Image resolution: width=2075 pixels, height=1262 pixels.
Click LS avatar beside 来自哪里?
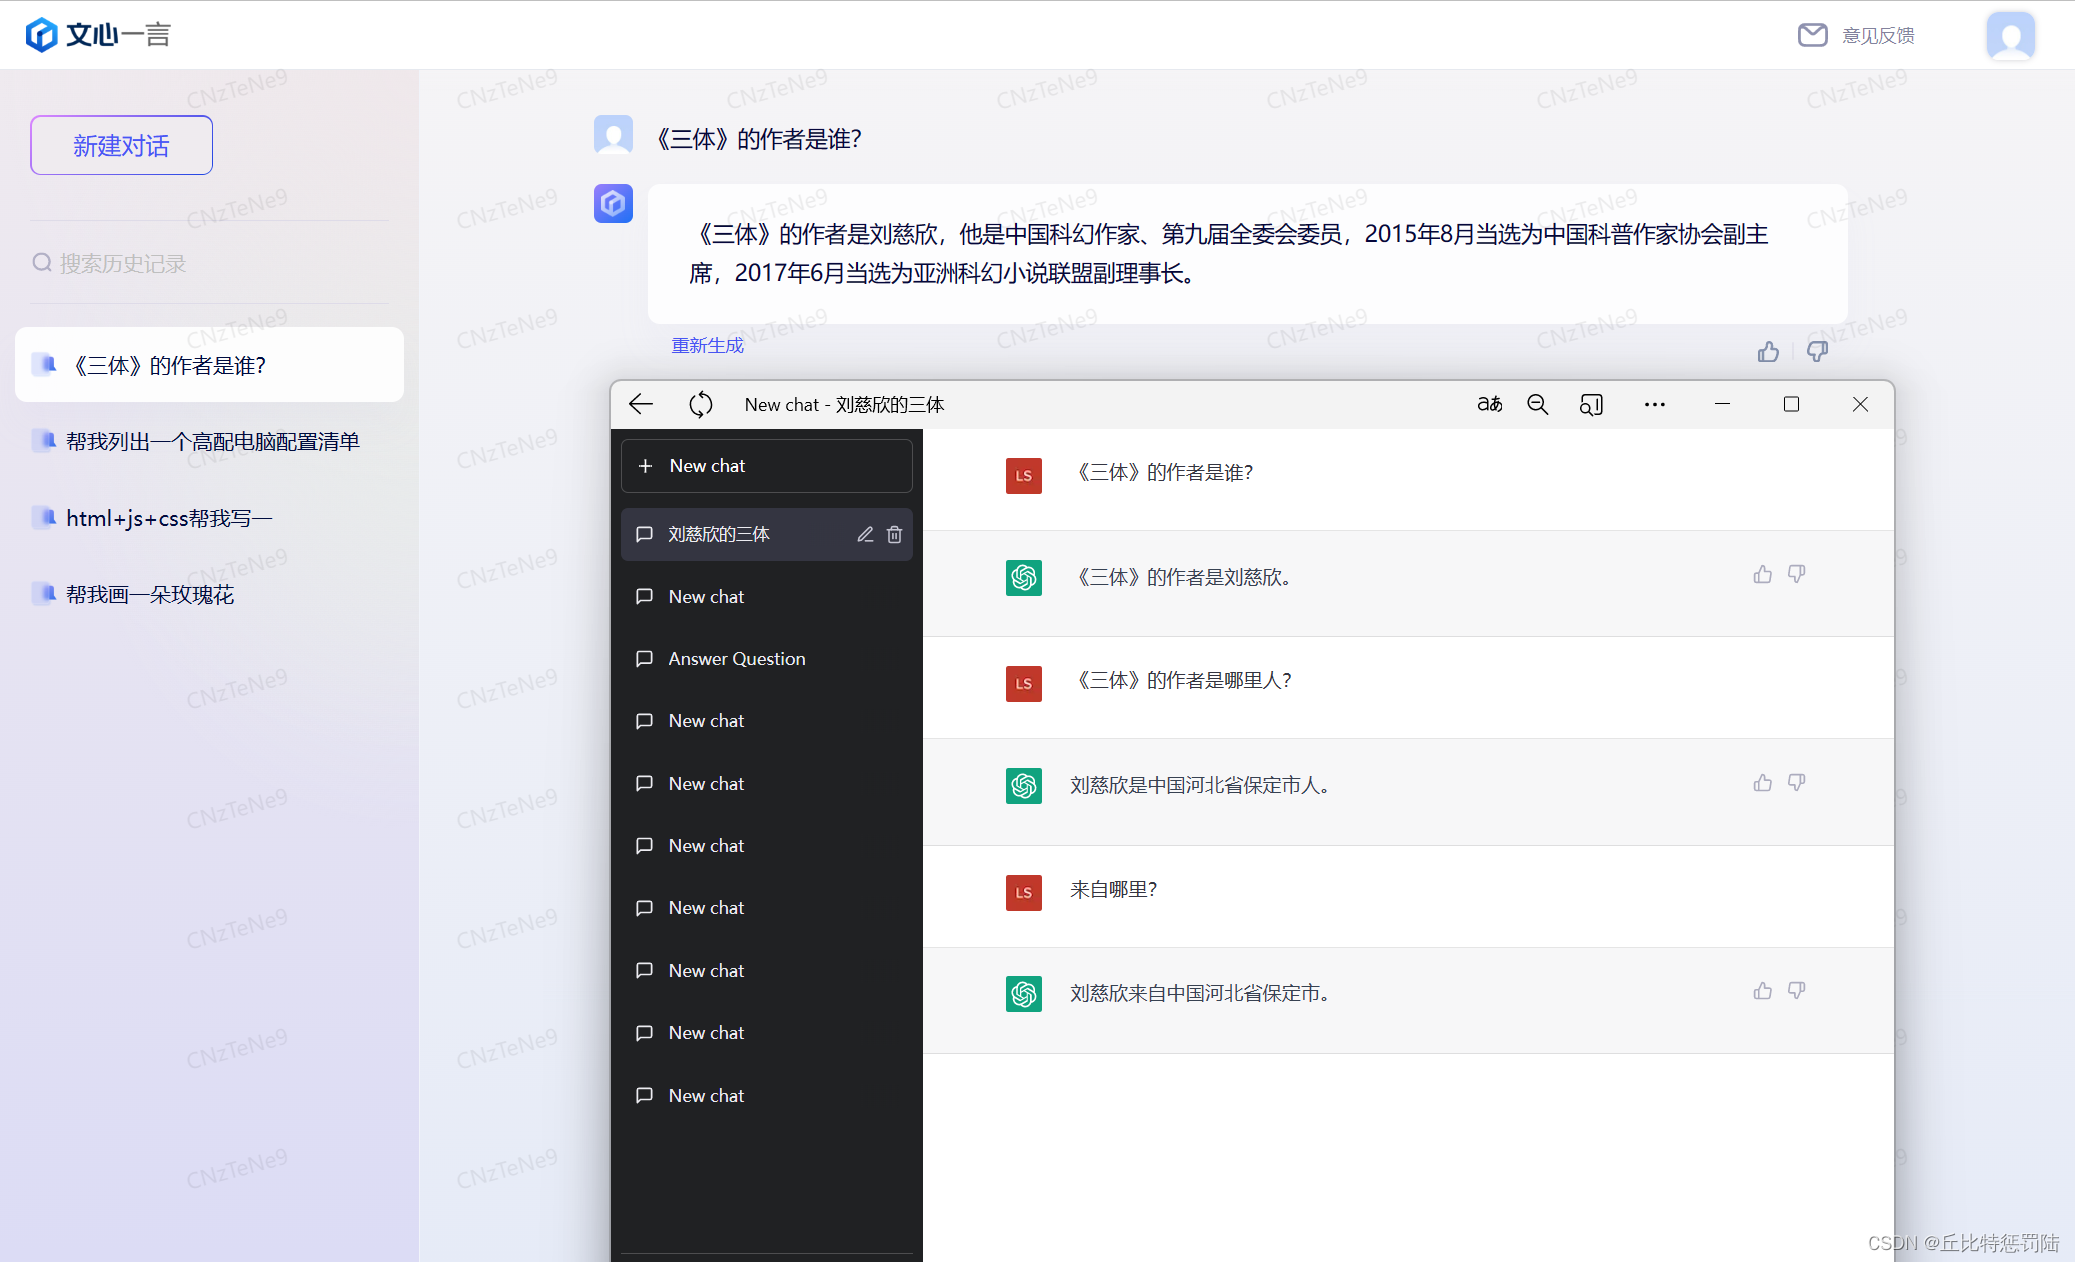pos(1024,893)
